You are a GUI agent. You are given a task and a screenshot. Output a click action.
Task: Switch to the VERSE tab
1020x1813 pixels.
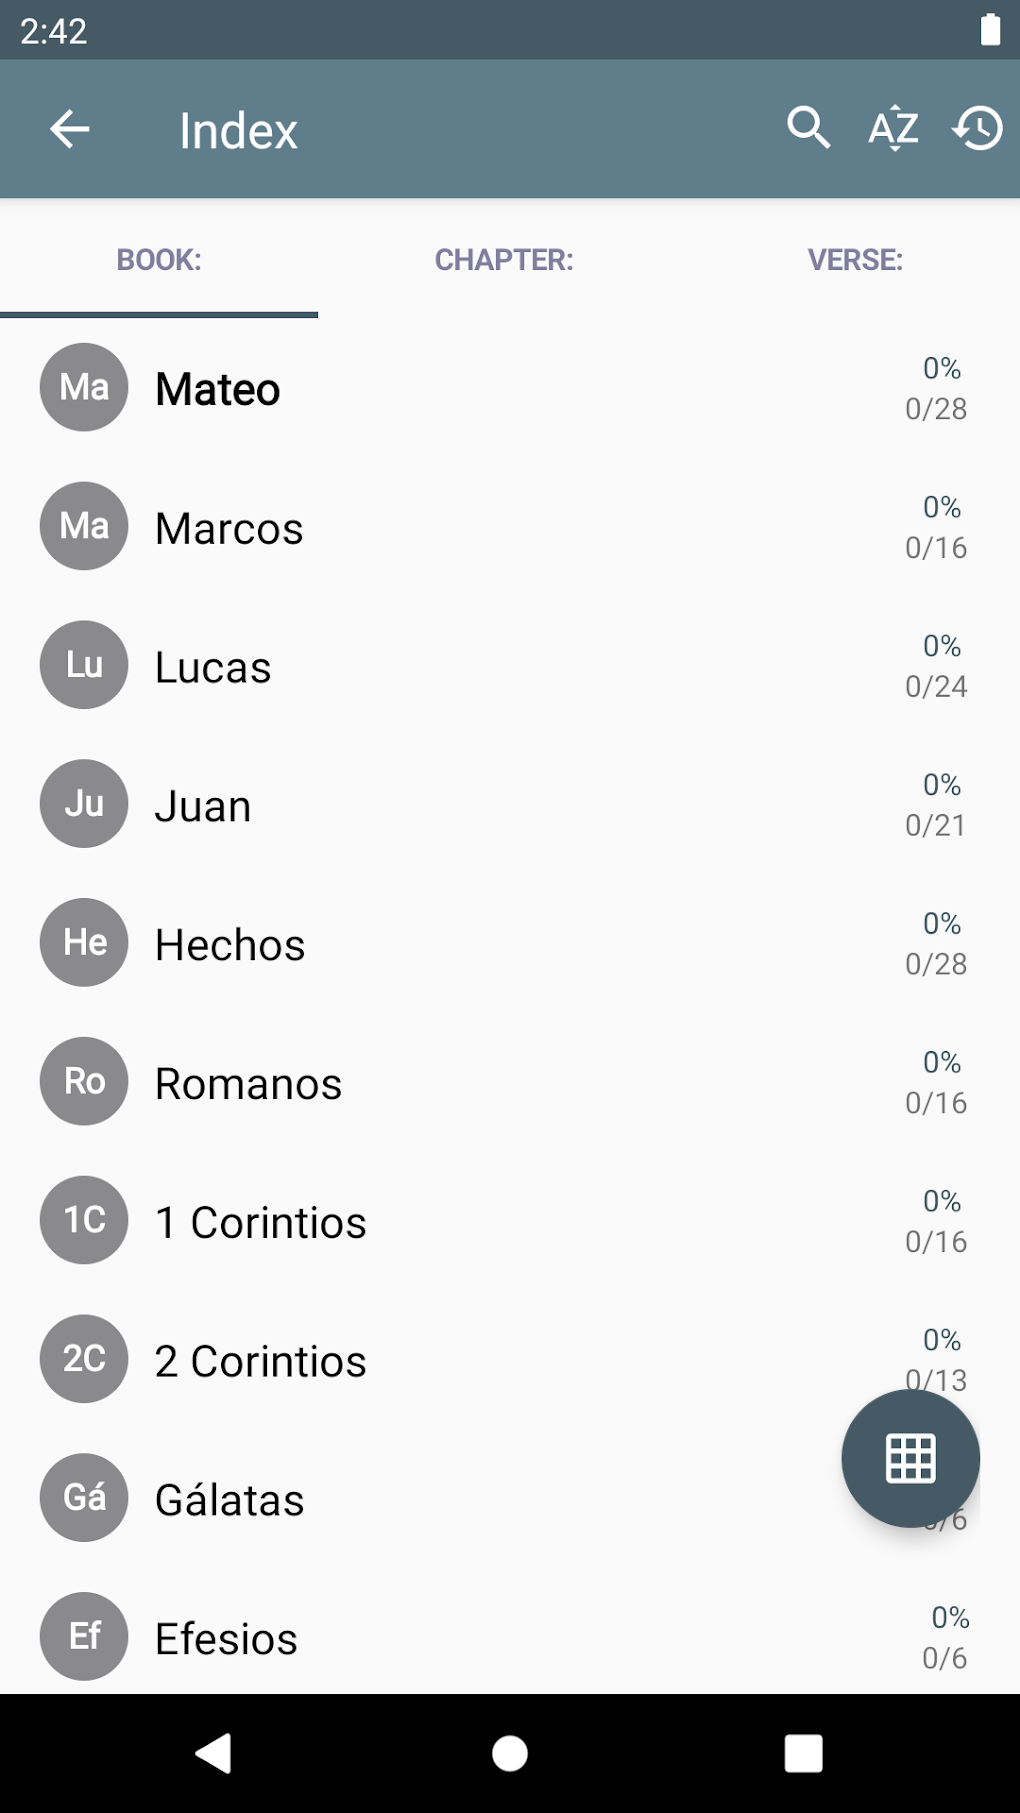(x=855, y=260)
